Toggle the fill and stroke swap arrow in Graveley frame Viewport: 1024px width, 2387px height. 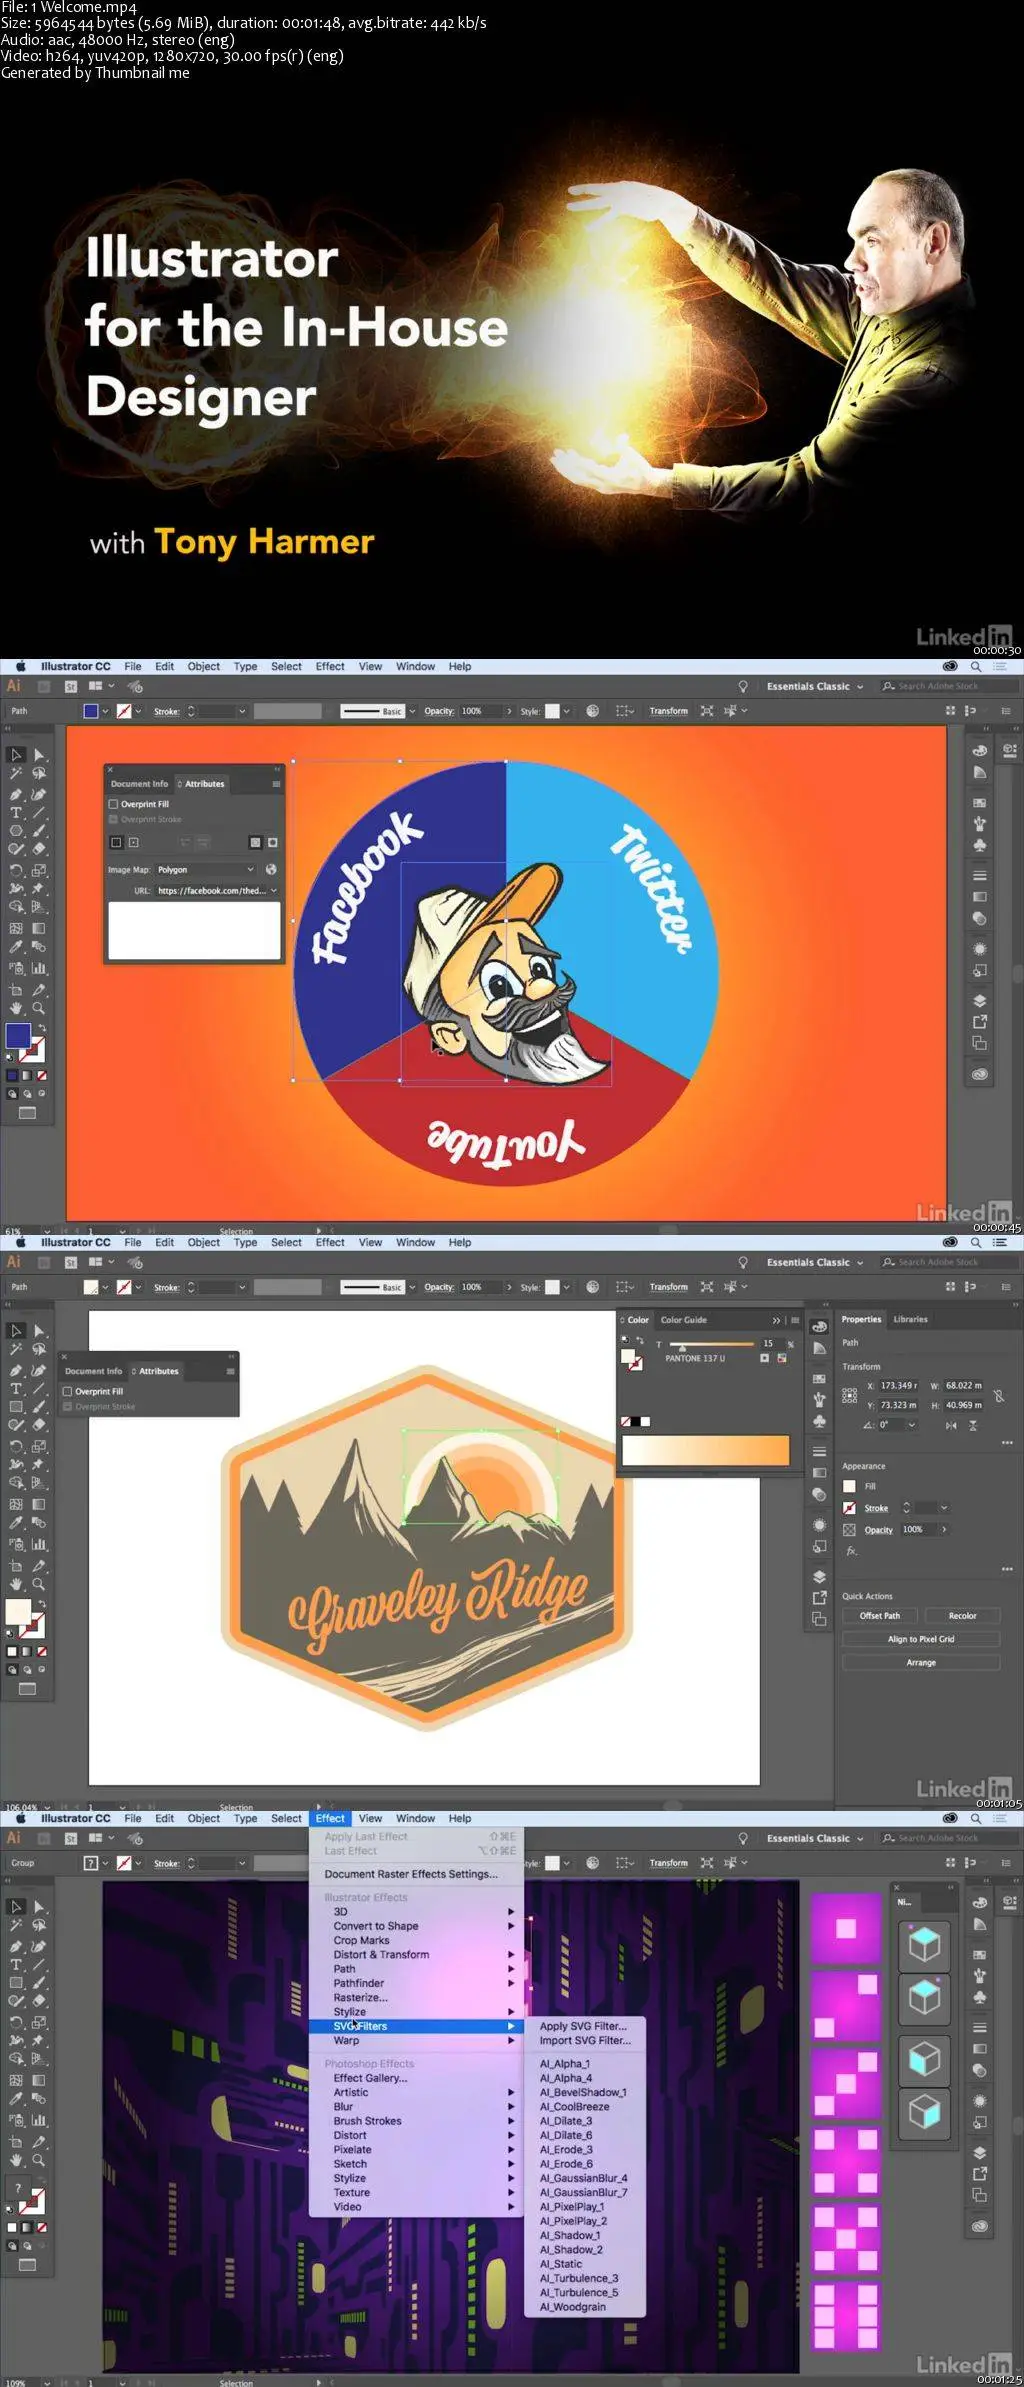42,1604
